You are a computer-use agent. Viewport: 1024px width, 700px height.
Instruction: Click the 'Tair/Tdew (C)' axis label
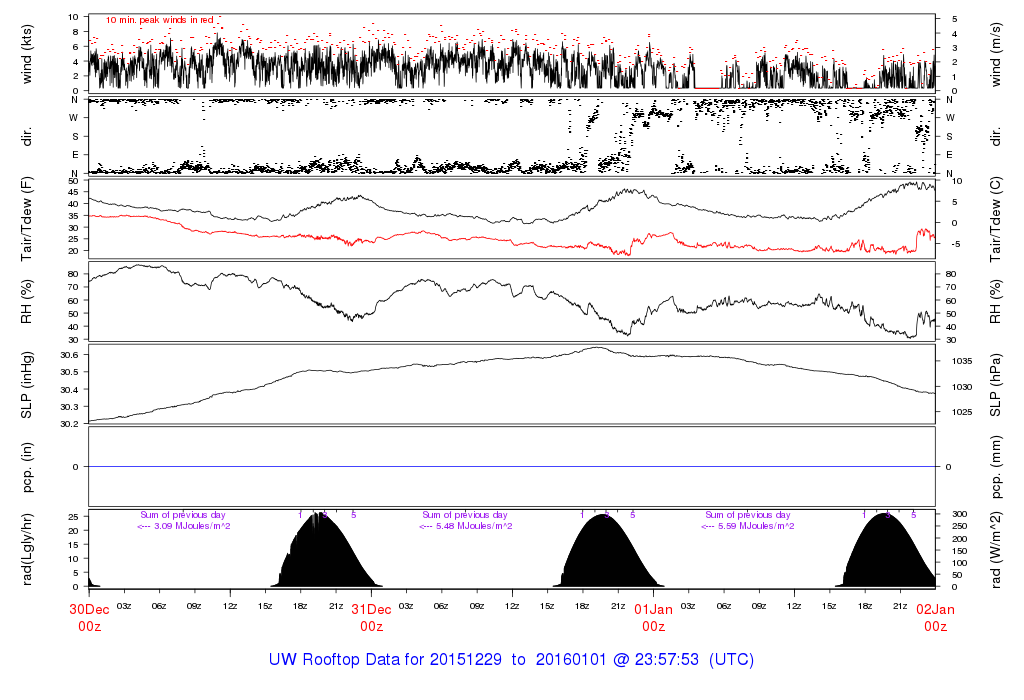point(995,220)
